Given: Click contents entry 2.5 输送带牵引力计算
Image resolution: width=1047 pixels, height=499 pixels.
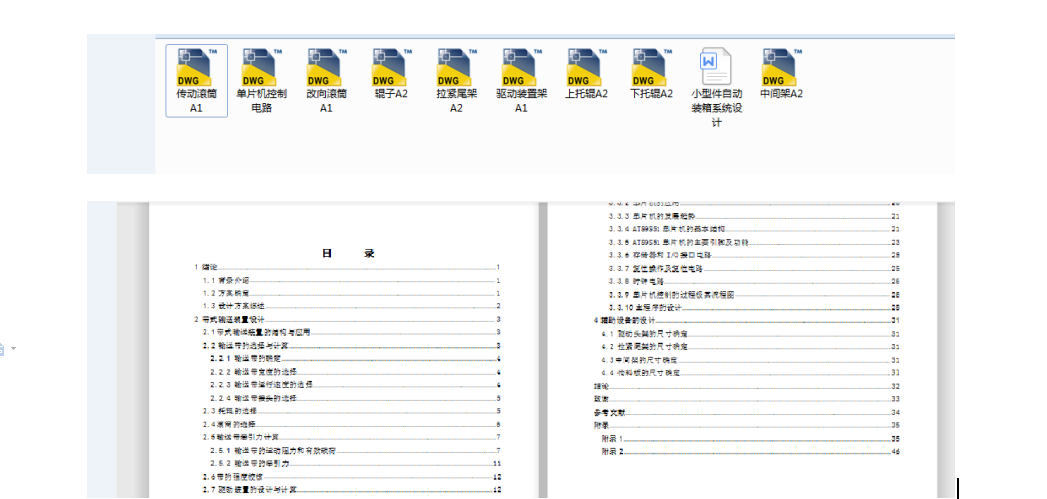Looking at the screenshot, I should 352,438.
